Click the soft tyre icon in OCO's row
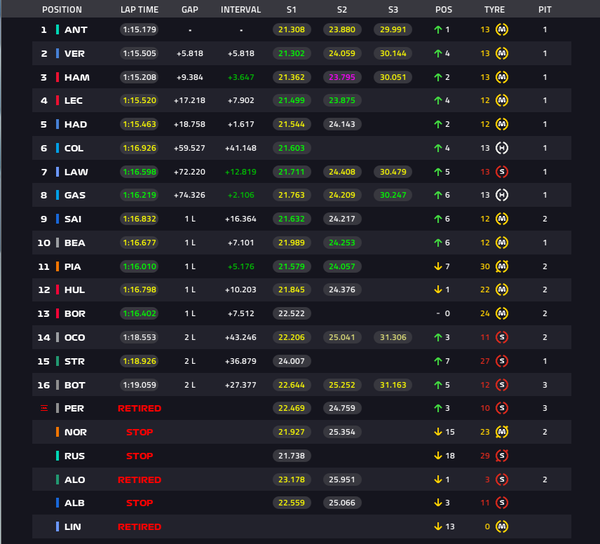600x544 pixels. click(x=502, y=337)
